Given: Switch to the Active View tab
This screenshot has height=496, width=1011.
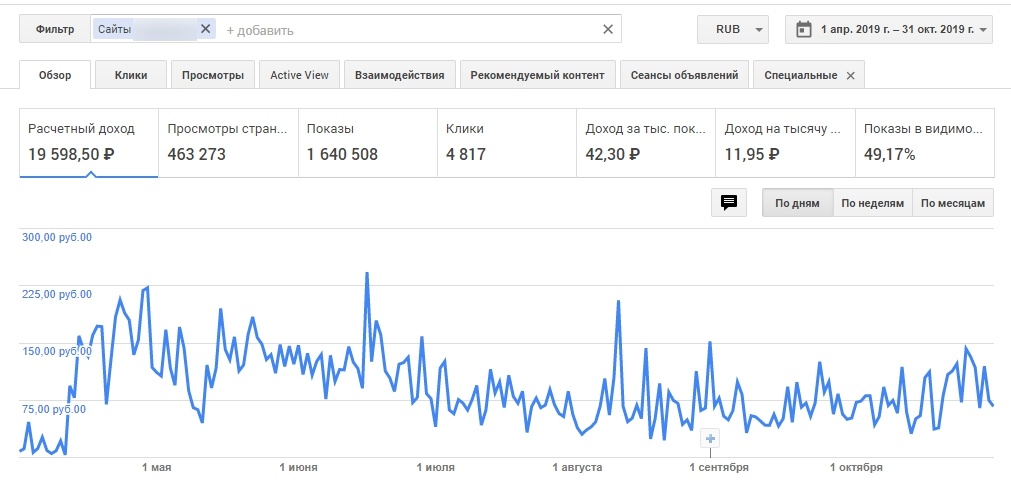Looking at the screenshot, I should [x=299, y=75].
